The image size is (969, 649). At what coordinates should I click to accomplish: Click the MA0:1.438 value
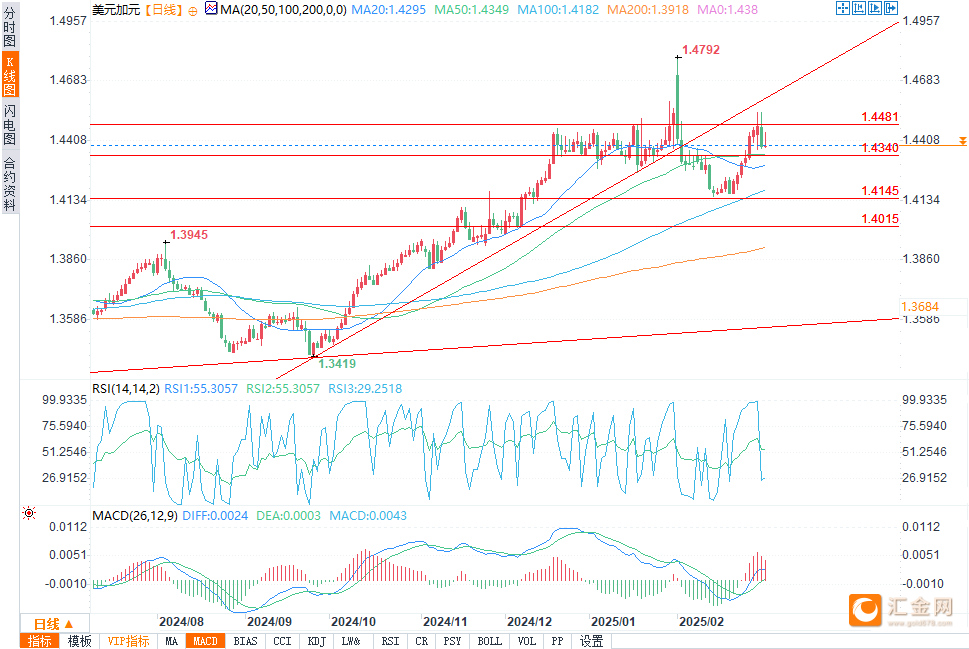click(x=727, y=10)
